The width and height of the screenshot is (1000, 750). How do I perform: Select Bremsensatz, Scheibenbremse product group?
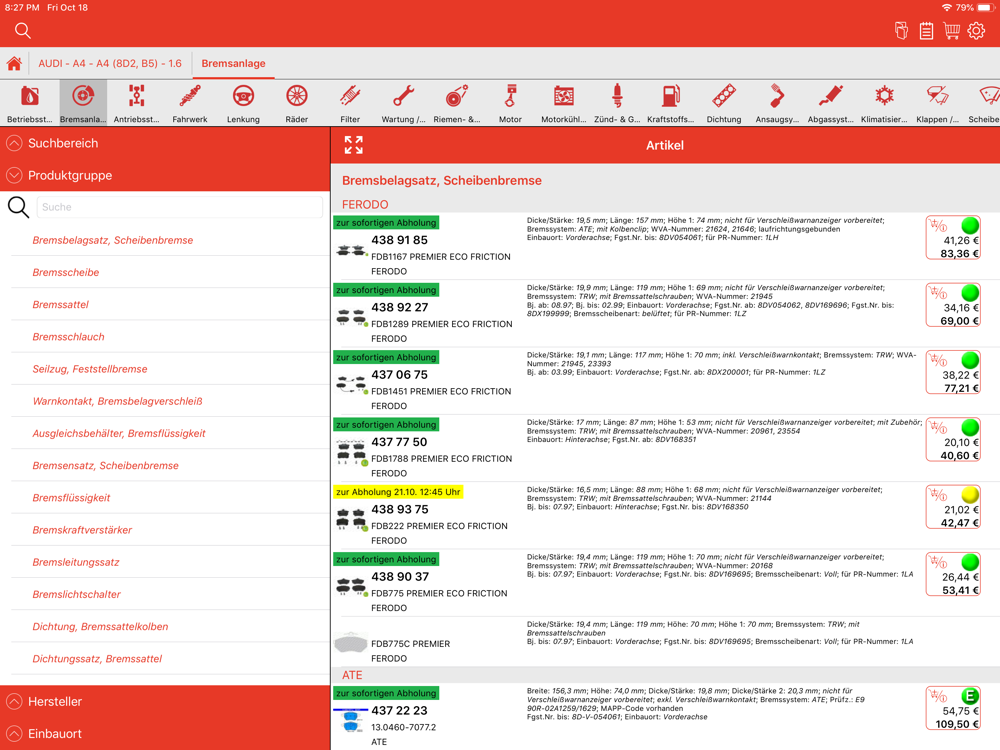pos(106,466)
